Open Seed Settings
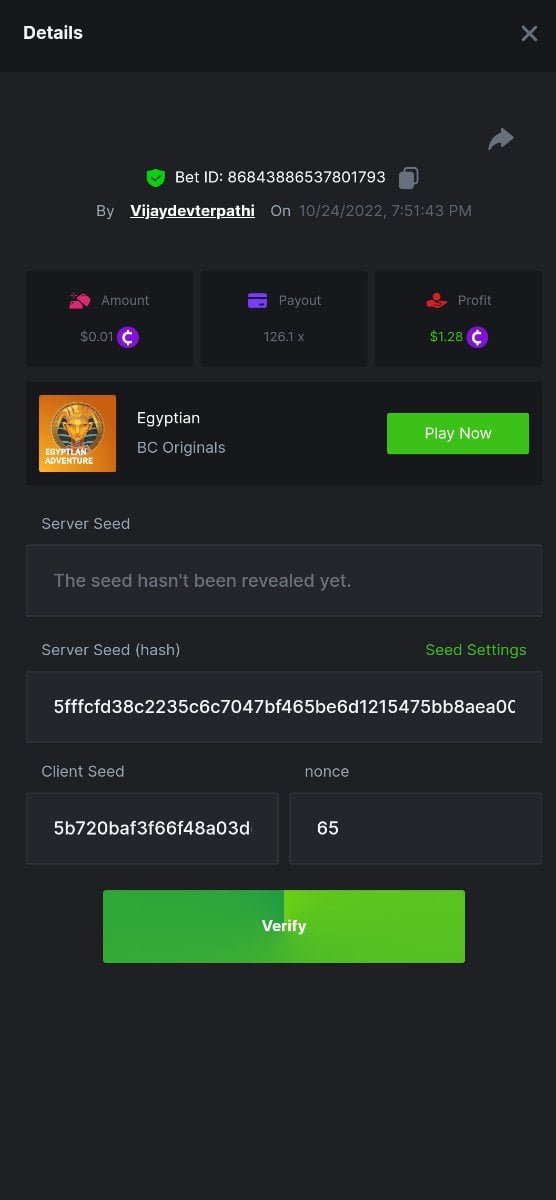556x1200 pixels. (x=476, y=650)
